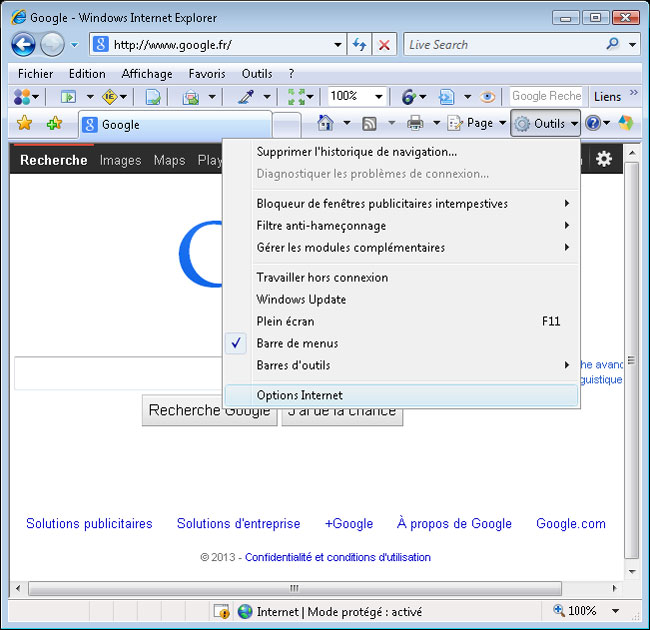
Task: Follow the À propos de Google link
Action: click(x=454, y=523)
